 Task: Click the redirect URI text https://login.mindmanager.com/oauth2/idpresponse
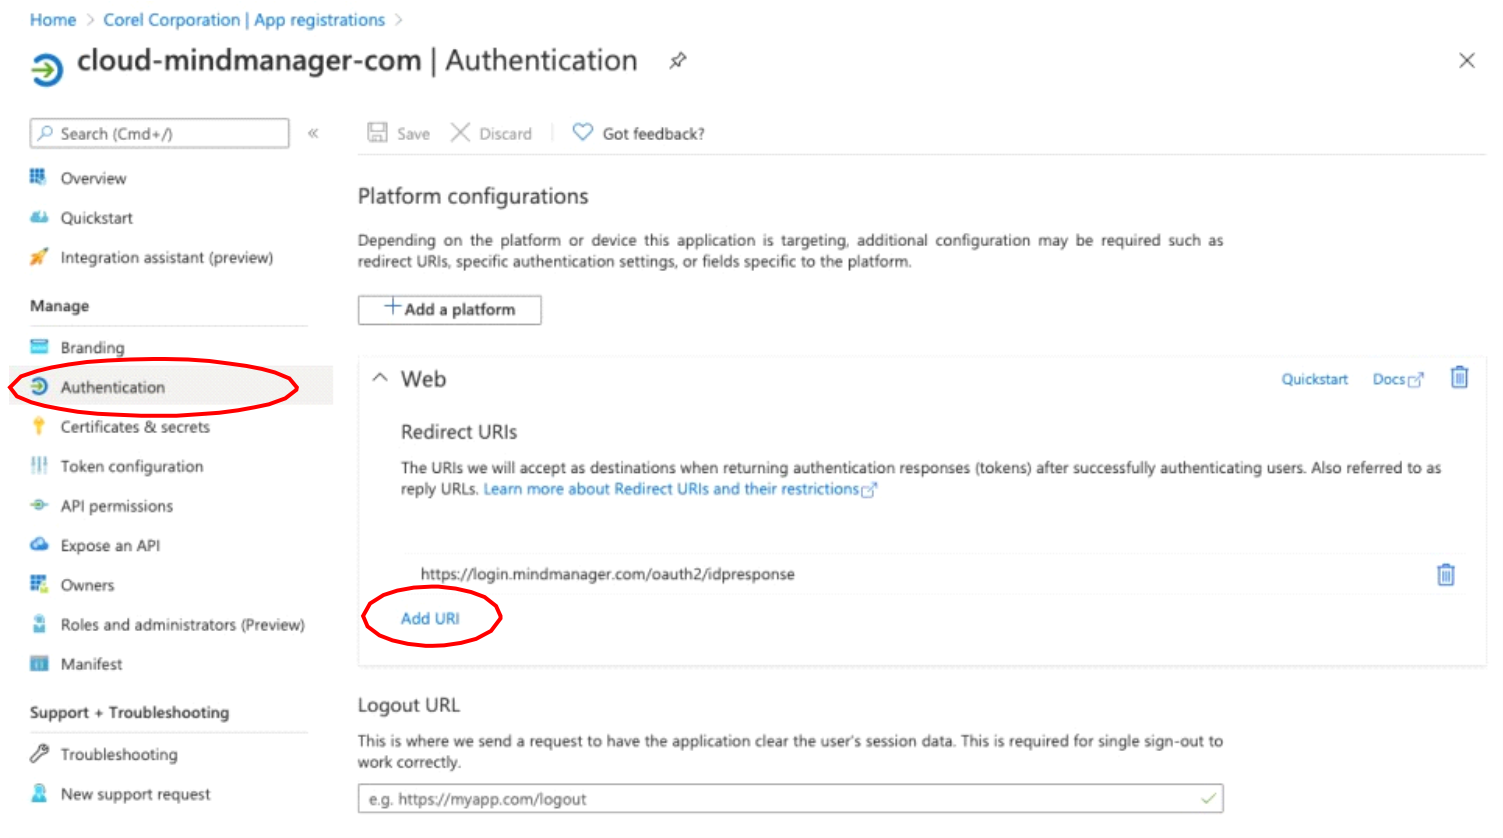click(x=607, y=574)
